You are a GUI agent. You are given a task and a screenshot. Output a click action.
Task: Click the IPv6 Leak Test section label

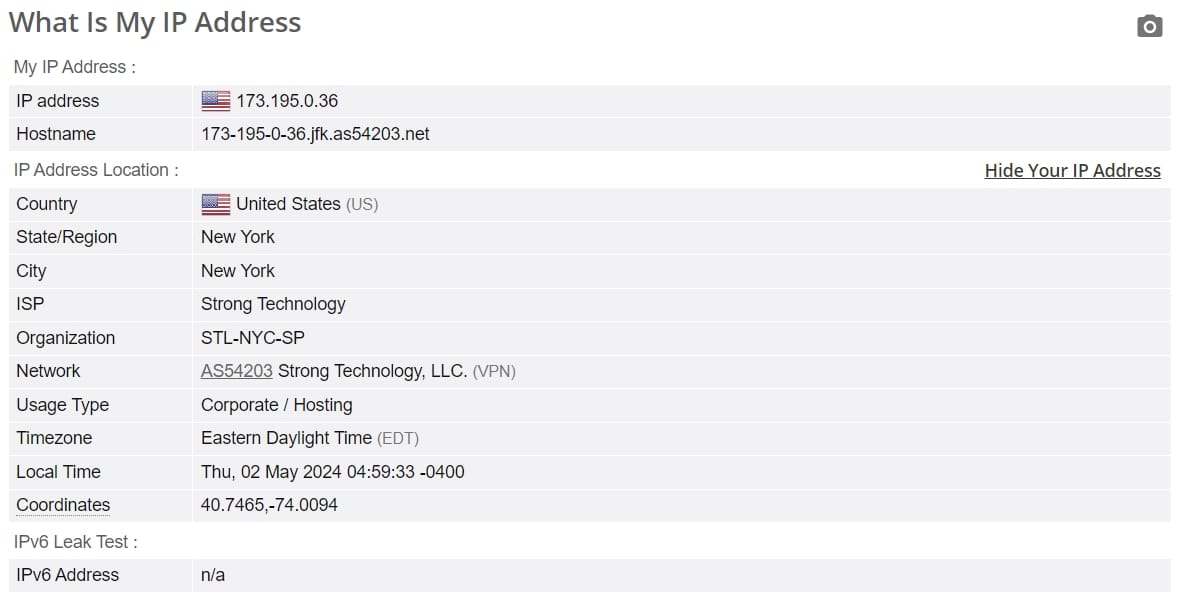click(75, 542)
